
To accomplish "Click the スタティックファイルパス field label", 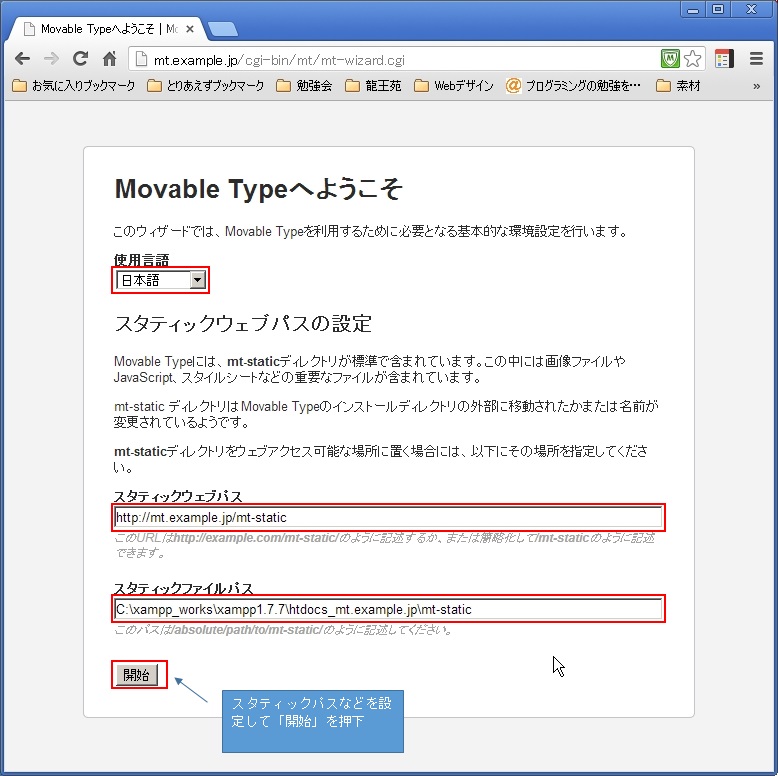I will pos(184,588).
